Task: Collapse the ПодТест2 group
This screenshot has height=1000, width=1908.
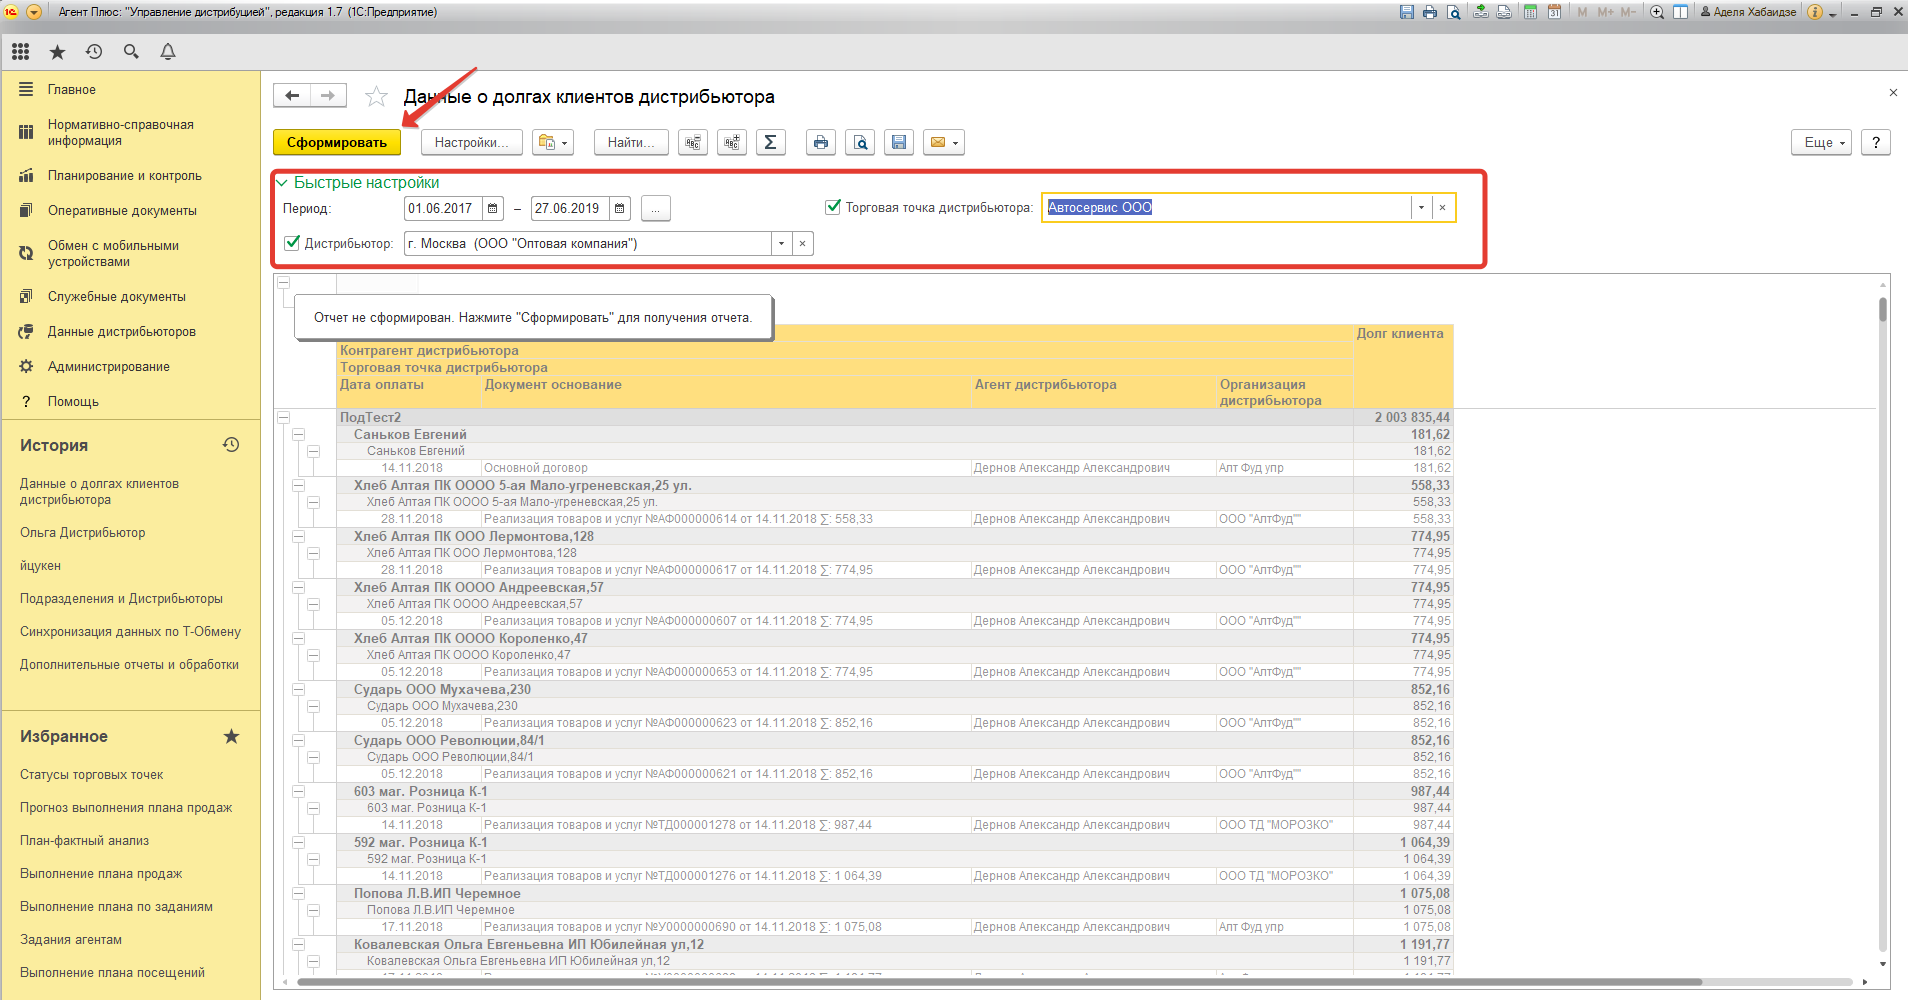Action: (284, 417)
